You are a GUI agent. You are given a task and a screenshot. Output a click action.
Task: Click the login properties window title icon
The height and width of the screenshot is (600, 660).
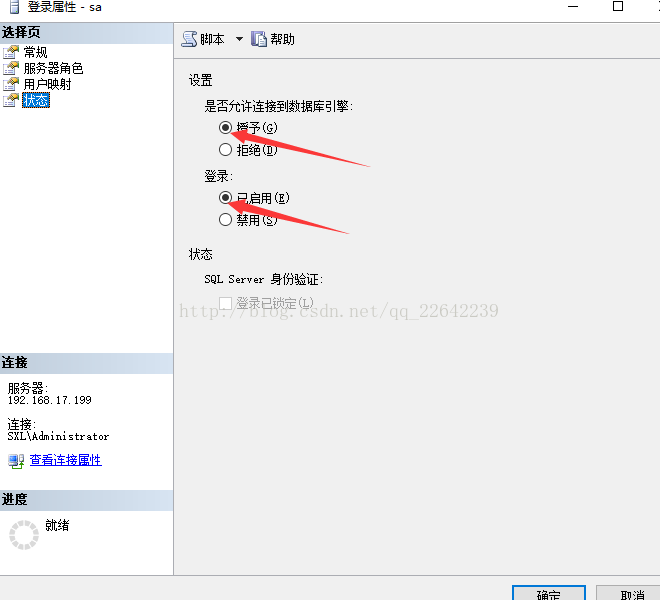(x=14, y=6)
